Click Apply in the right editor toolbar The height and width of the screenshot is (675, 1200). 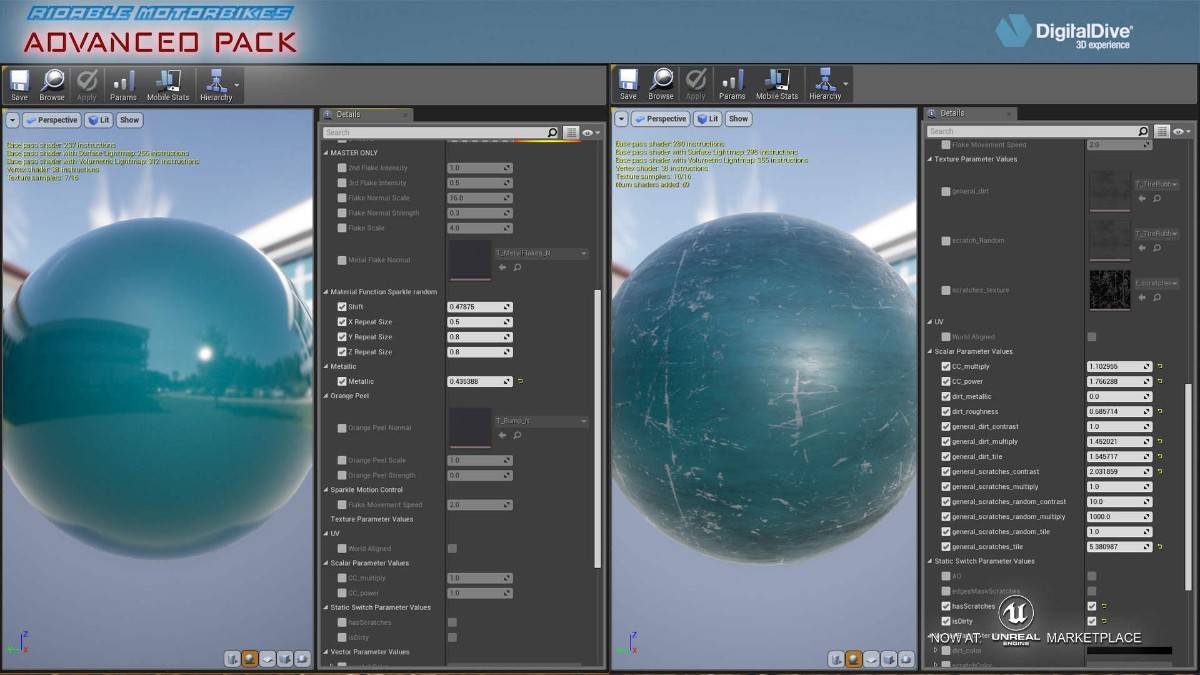[x=696, y=85]
